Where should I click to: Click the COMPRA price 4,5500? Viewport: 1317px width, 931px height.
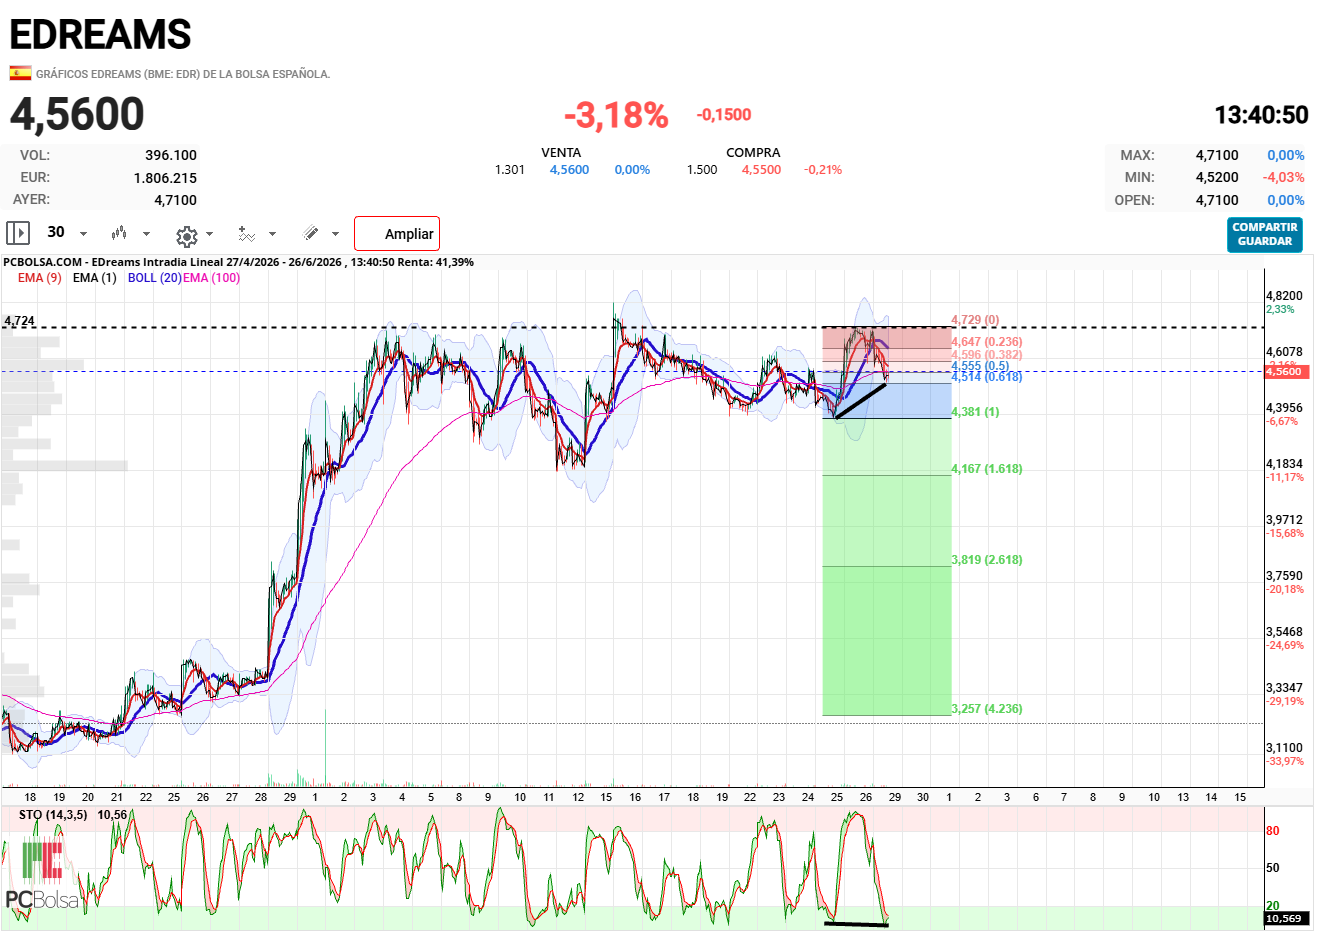[761, 170]
